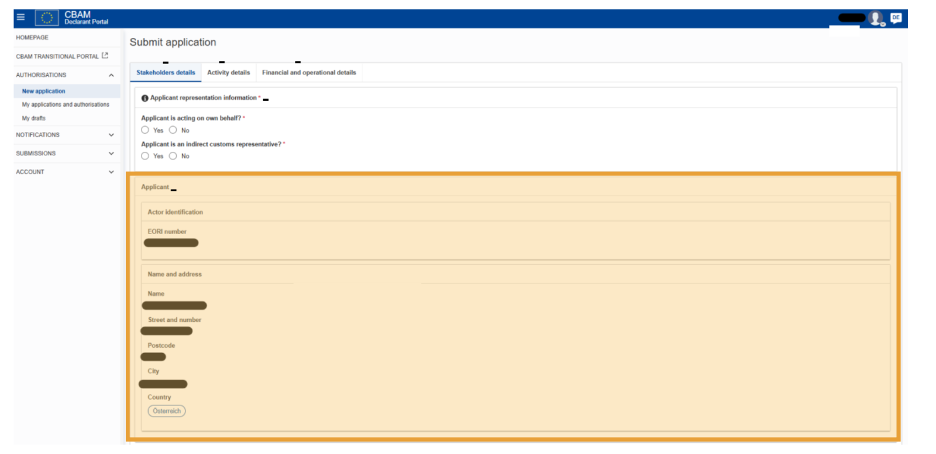
Task: Click the info icon next to Applicant representation information
Action: (144, 98)
